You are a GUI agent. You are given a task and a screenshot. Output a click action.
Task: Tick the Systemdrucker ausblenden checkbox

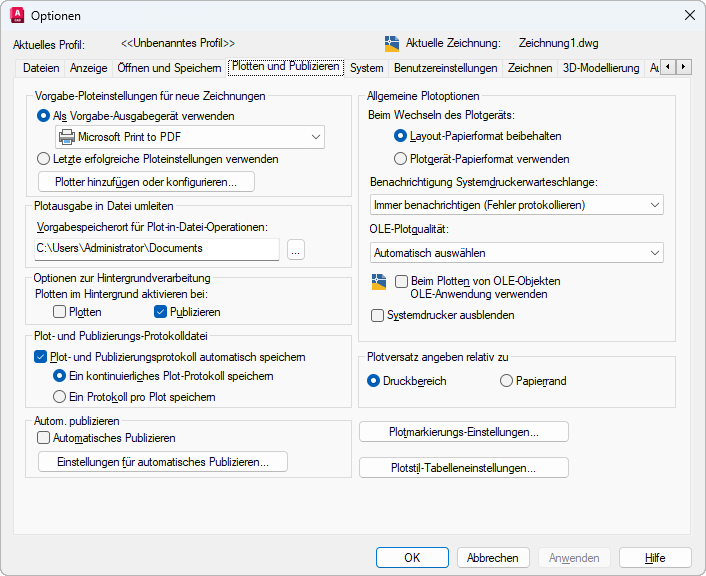click(x=378, y=315)
